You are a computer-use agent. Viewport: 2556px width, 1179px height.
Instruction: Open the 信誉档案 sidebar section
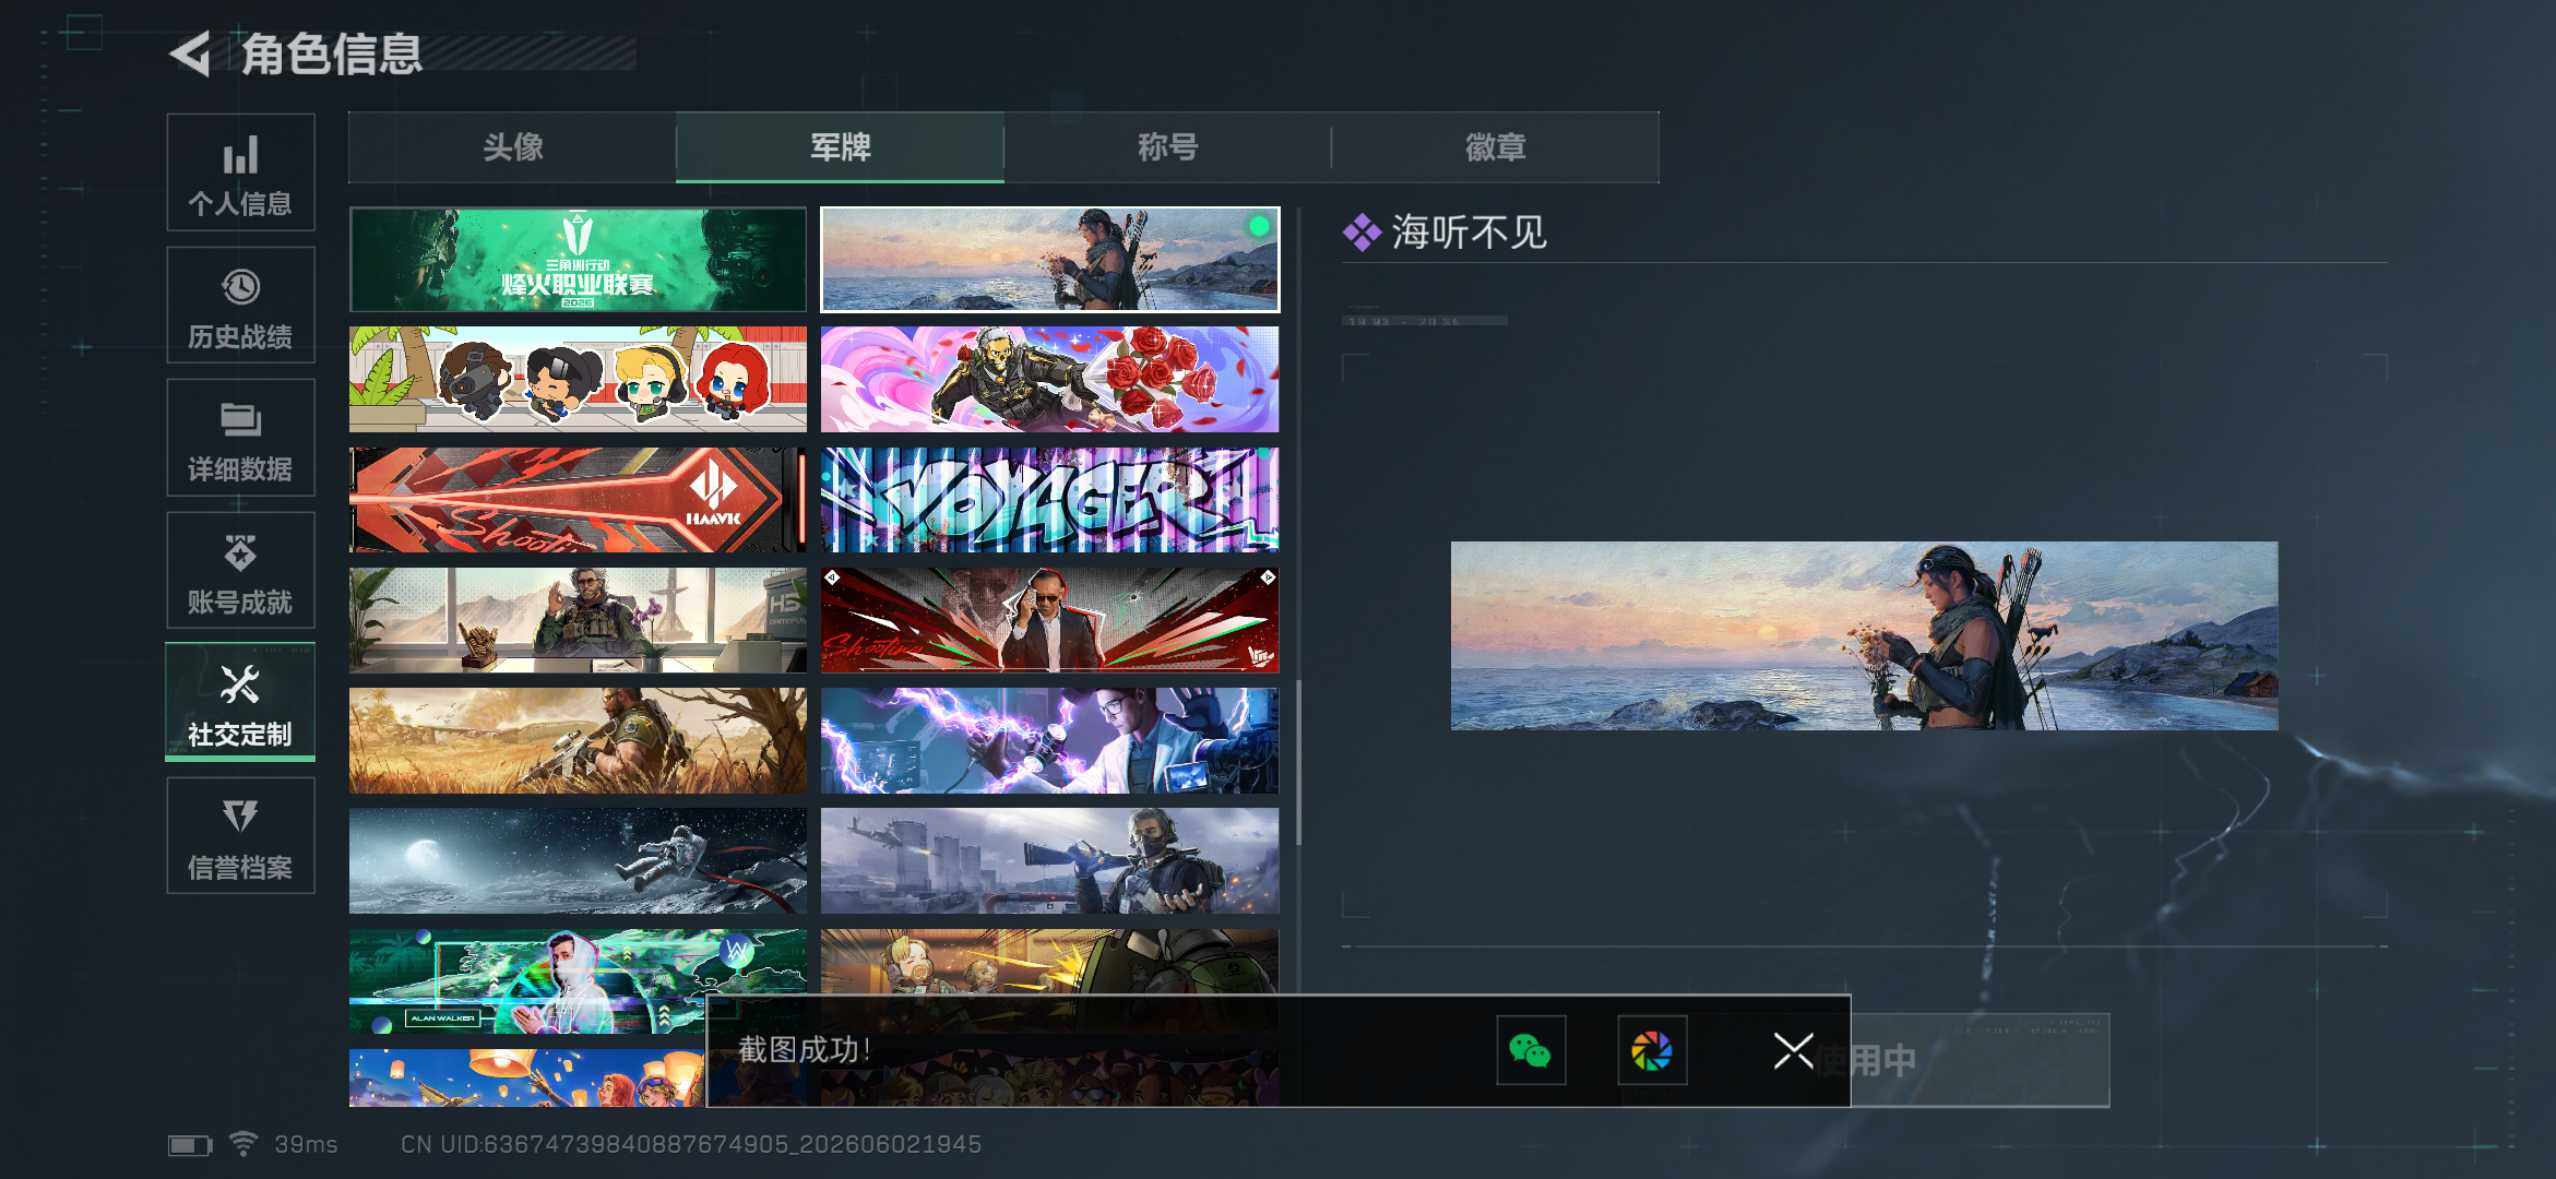tap(240, 835)
